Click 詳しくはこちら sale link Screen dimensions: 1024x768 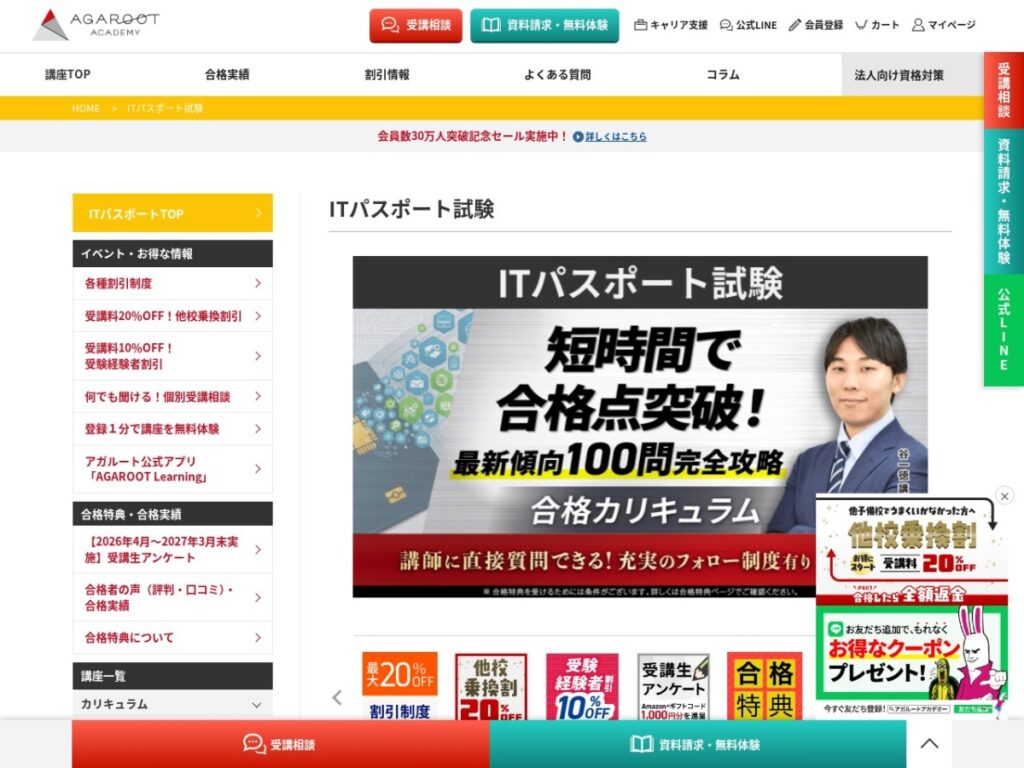point(616,136)
